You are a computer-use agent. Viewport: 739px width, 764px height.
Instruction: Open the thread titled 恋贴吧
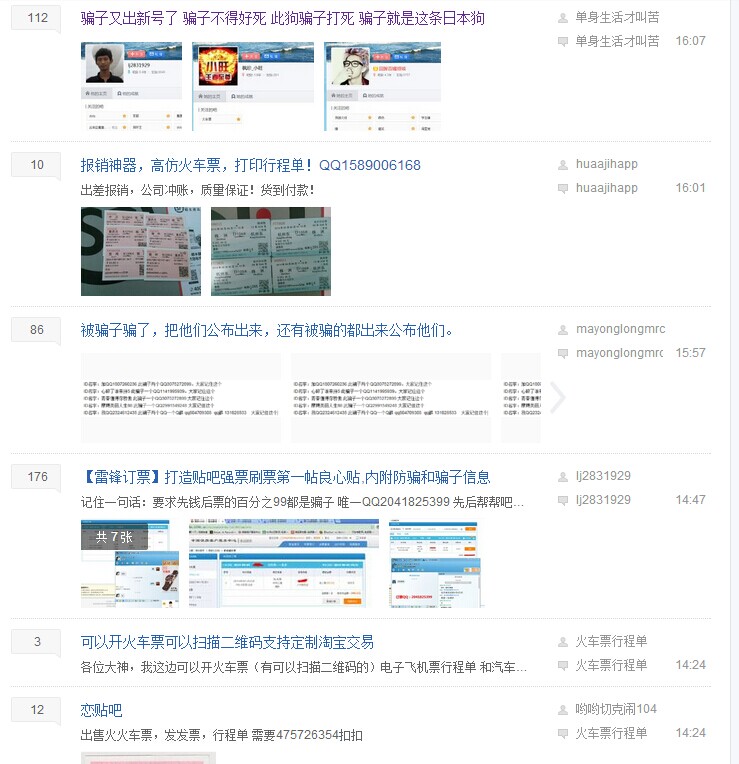coord(101,710)
